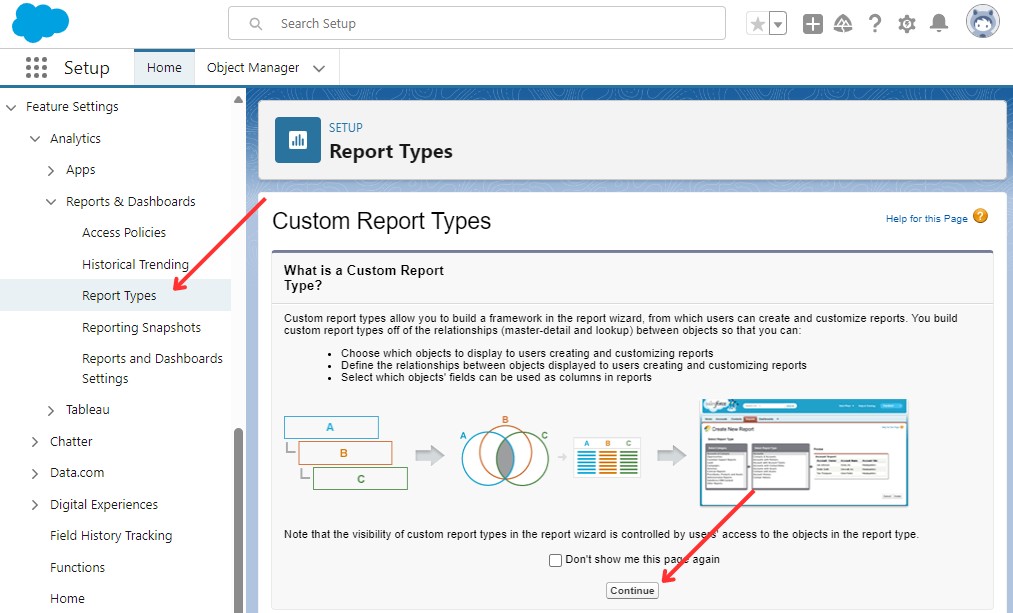Screen dimensions: 1013x613
Task: Open the user profile avatar
Action: click(x=982, y=23)
